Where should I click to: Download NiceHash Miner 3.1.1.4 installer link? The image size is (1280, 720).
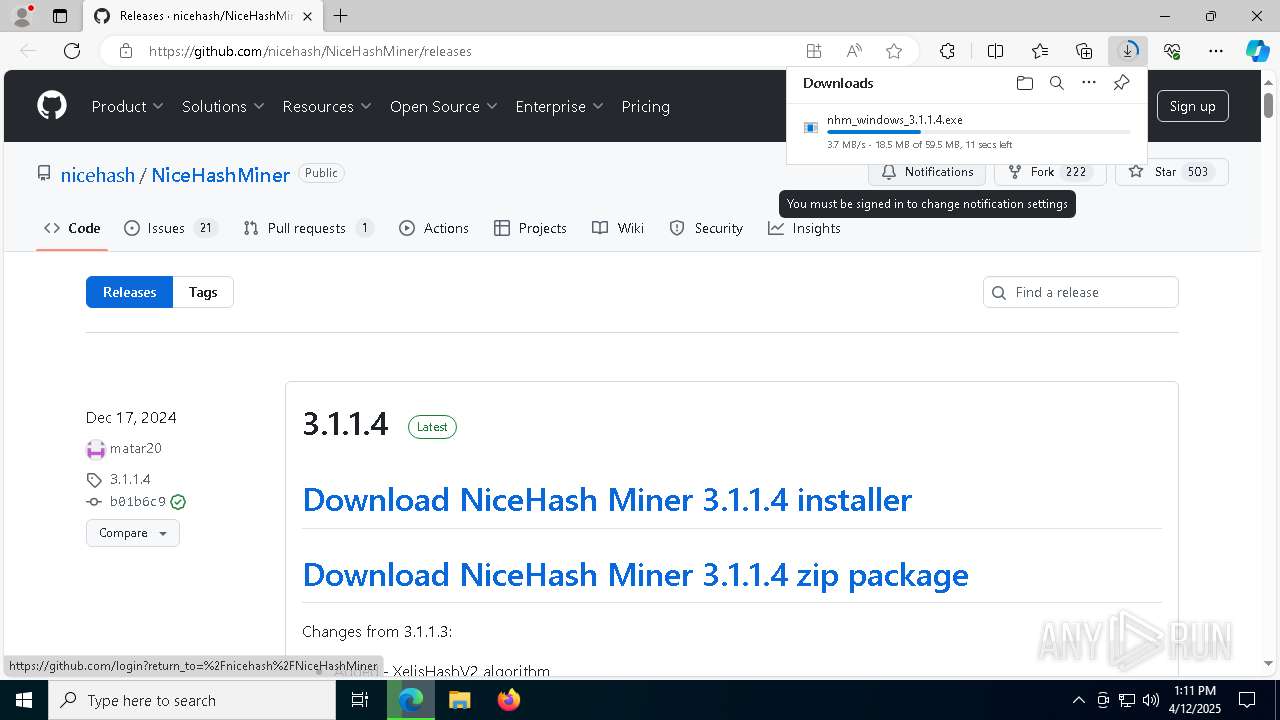pyautogui.click(x=607, y=499)
